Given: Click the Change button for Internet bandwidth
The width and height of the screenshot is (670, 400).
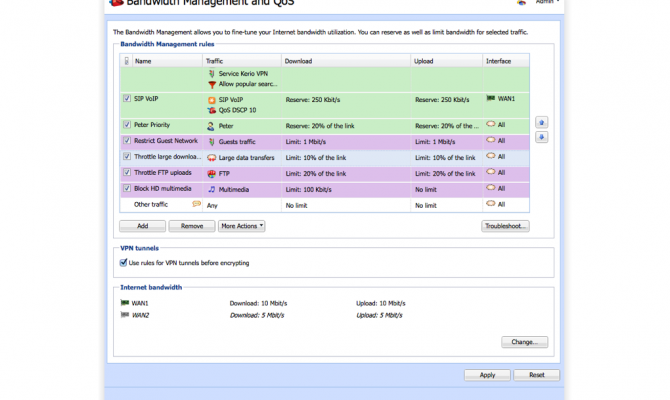Looking at the screenshot, I should point(524,342).
